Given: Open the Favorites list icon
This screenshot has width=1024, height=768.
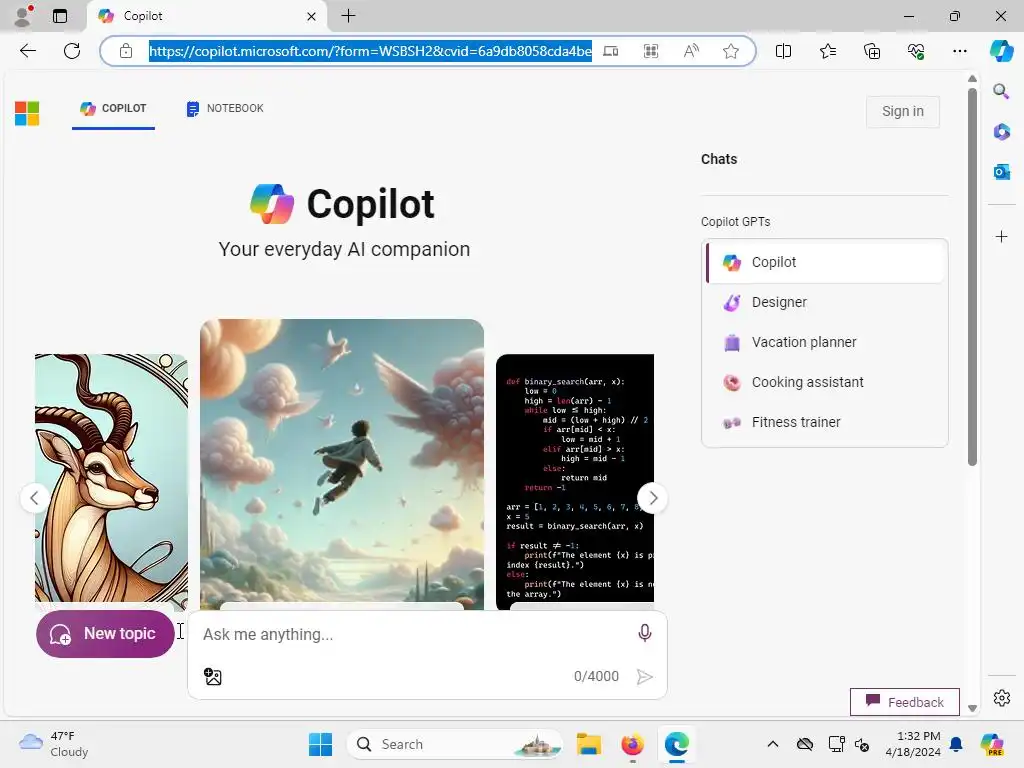Looking at the screenshot, I should click(x=827, y=51).
